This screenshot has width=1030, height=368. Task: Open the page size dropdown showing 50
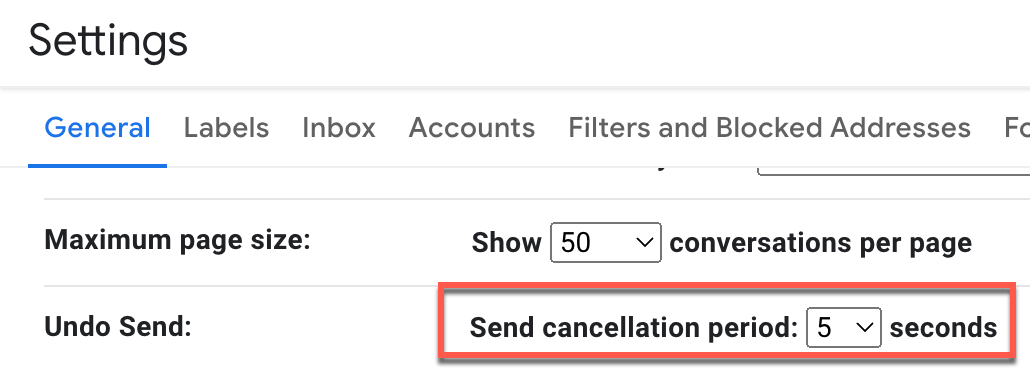pos(606,242)
